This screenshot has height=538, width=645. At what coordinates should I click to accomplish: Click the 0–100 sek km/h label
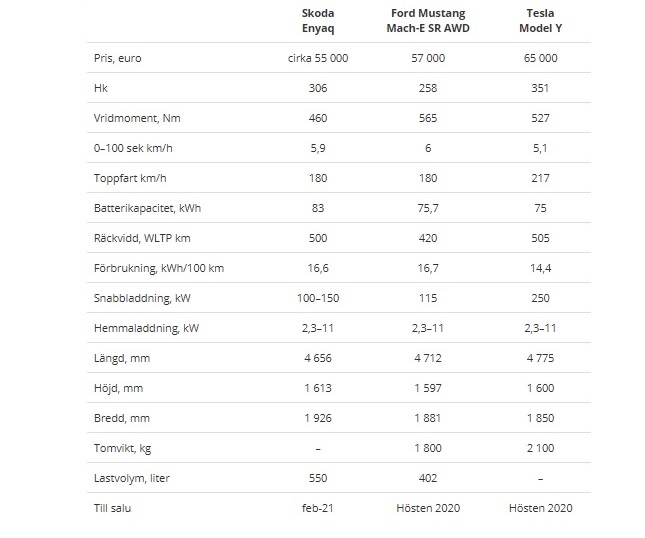click(x=133, y=148)
